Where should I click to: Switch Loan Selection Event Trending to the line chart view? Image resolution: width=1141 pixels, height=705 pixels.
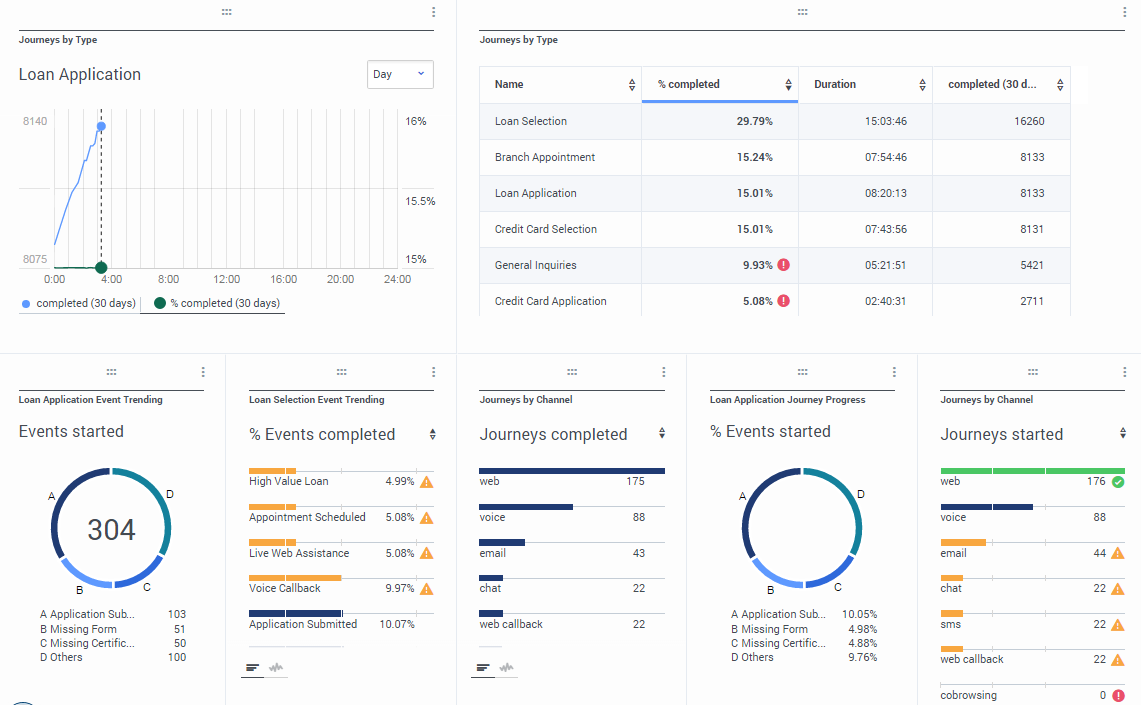(277, 668)
